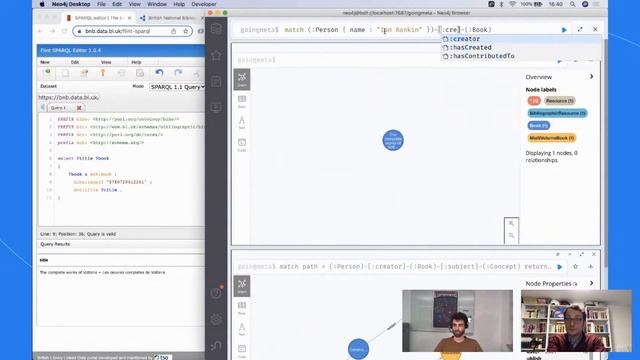Click the blue node in lower graph

[358, 349]
